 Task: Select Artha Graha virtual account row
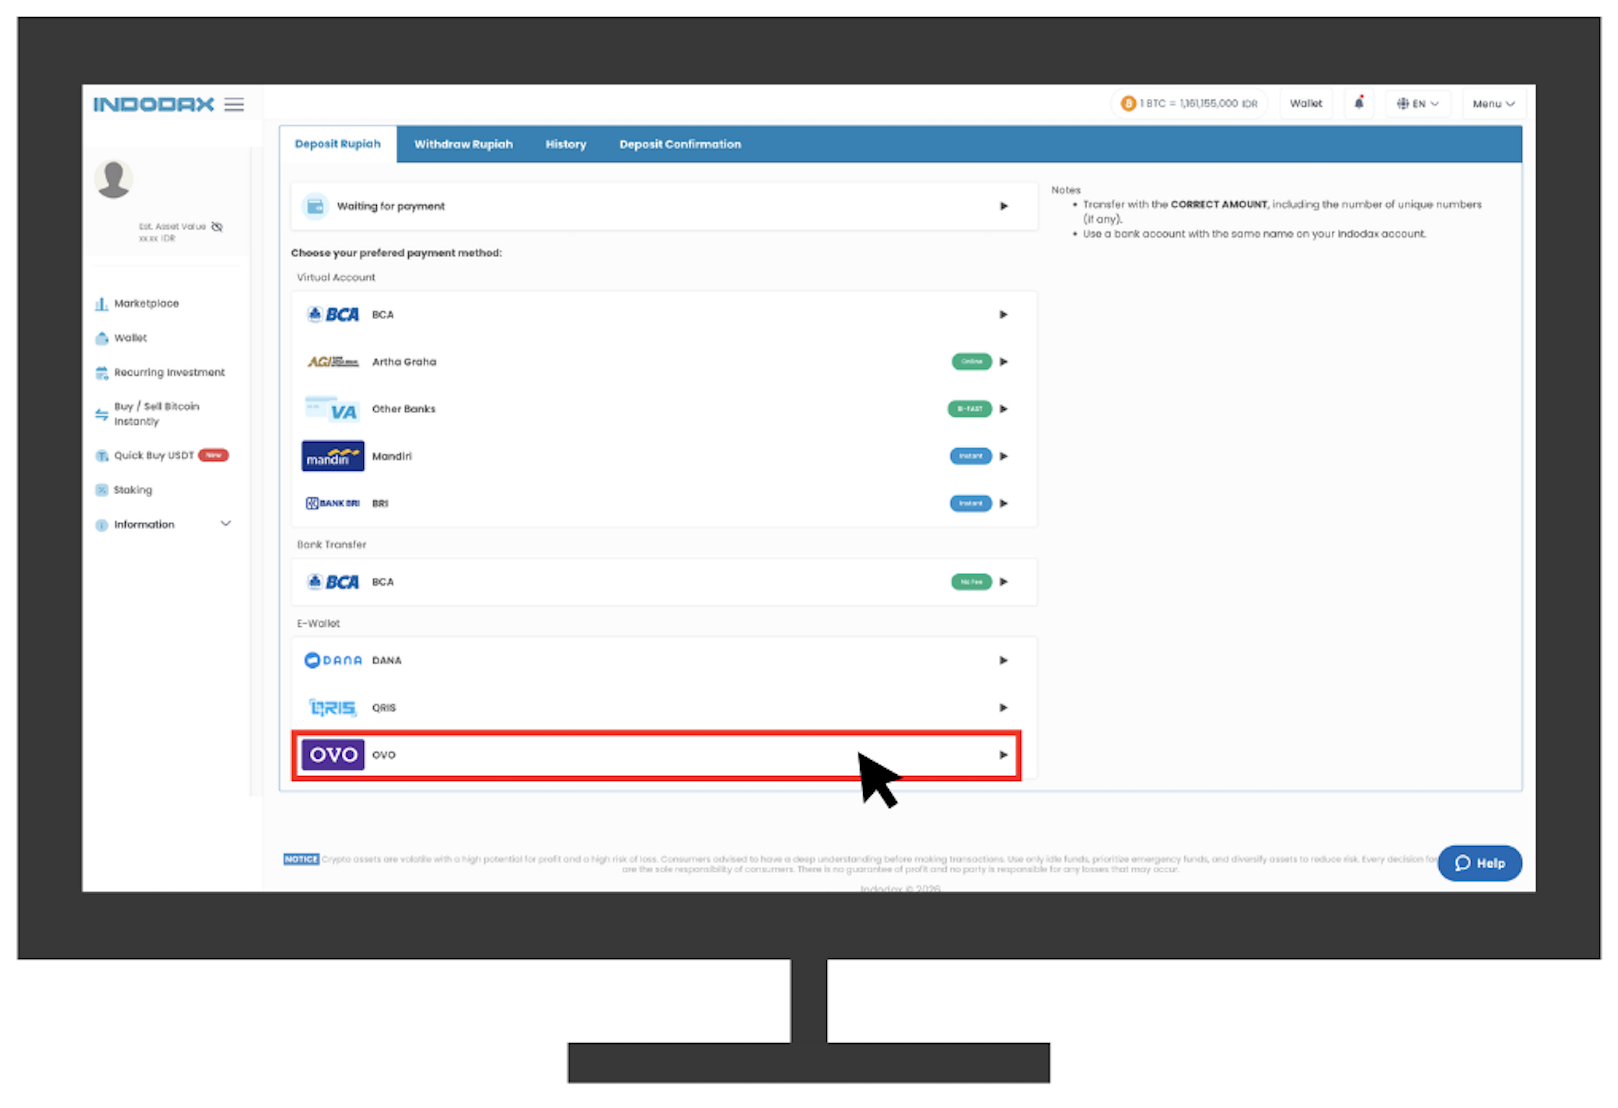[x=664, y=362]
